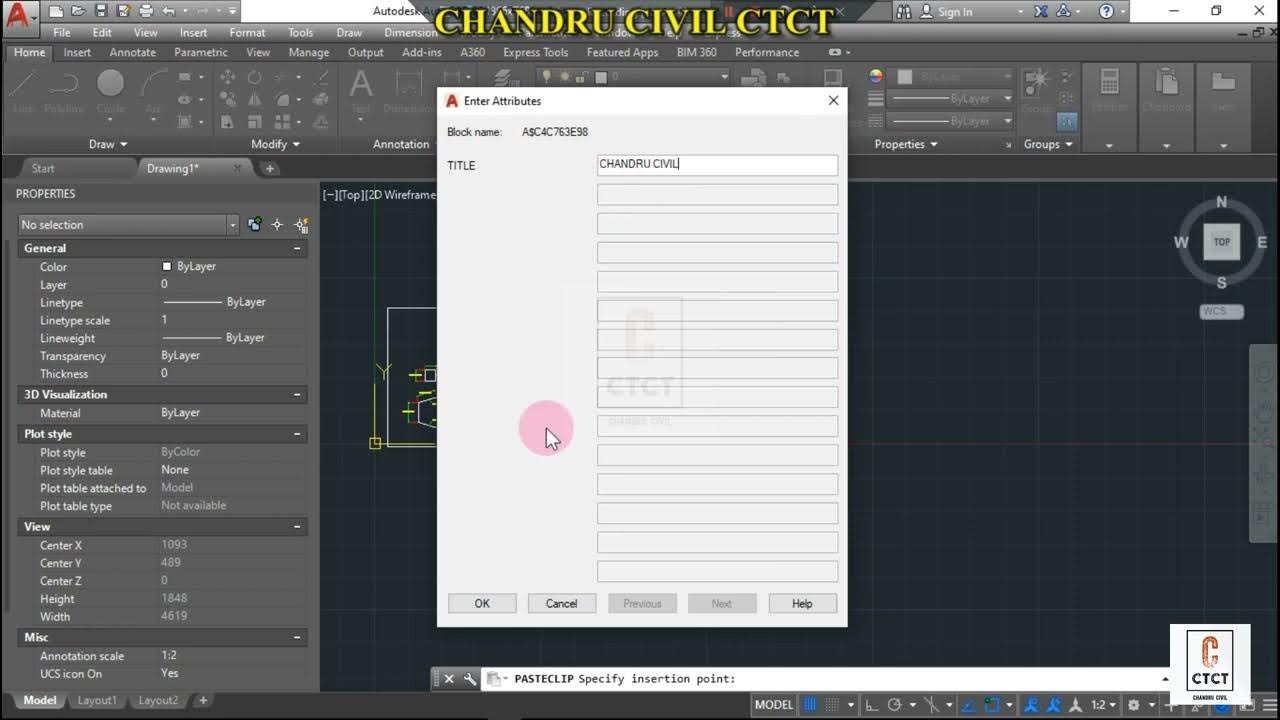This screenshot has width=1280, height=720.
Task: Toggle snap mode in status bar
Action: pos(832,704)
